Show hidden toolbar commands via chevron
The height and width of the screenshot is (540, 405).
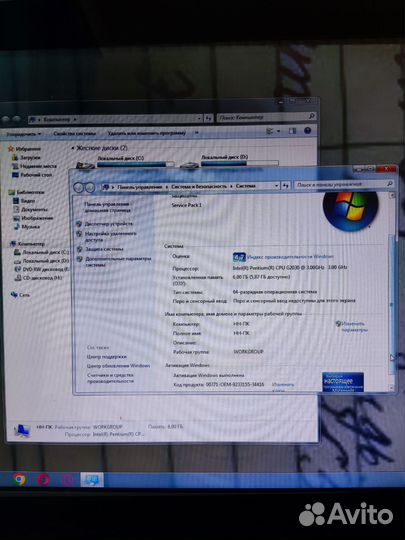pyautogui.click(x=197, y=133)
